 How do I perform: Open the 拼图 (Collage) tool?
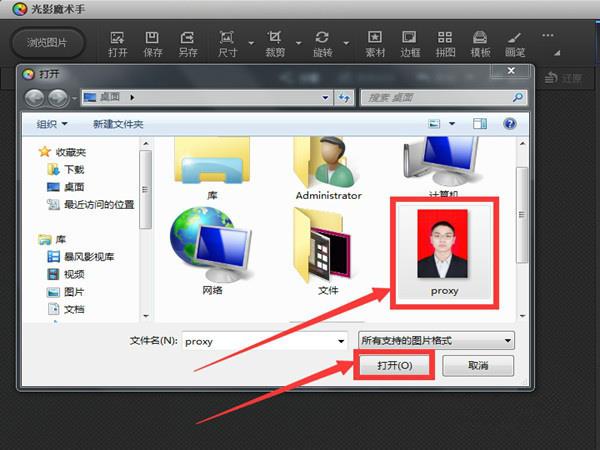click(445, 43)
